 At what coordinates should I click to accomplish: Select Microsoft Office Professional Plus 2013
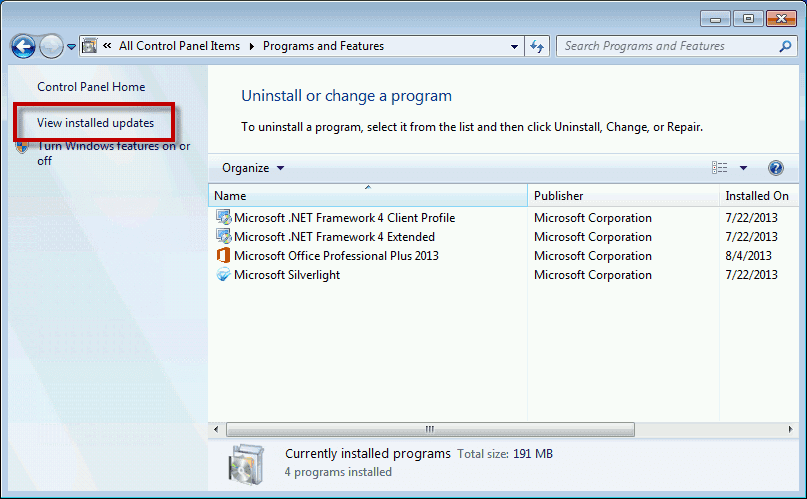tap(336, 256)
